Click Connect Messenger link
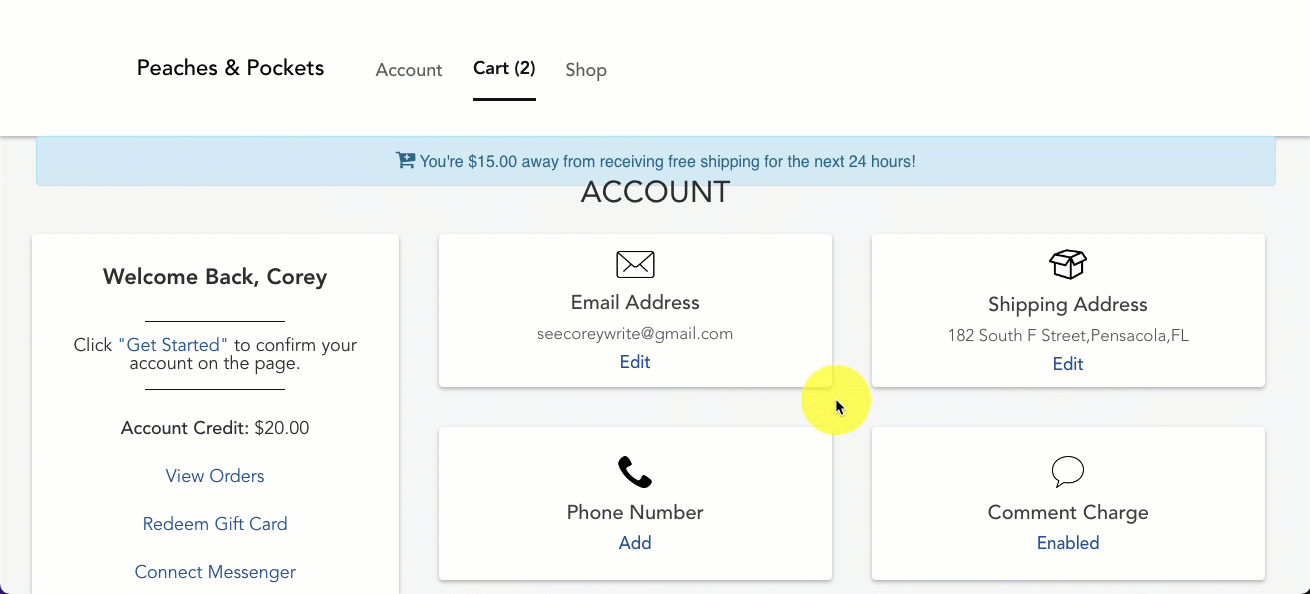Image resolution: width=1310 pixels, height=594 pixels. click(215, 572)
